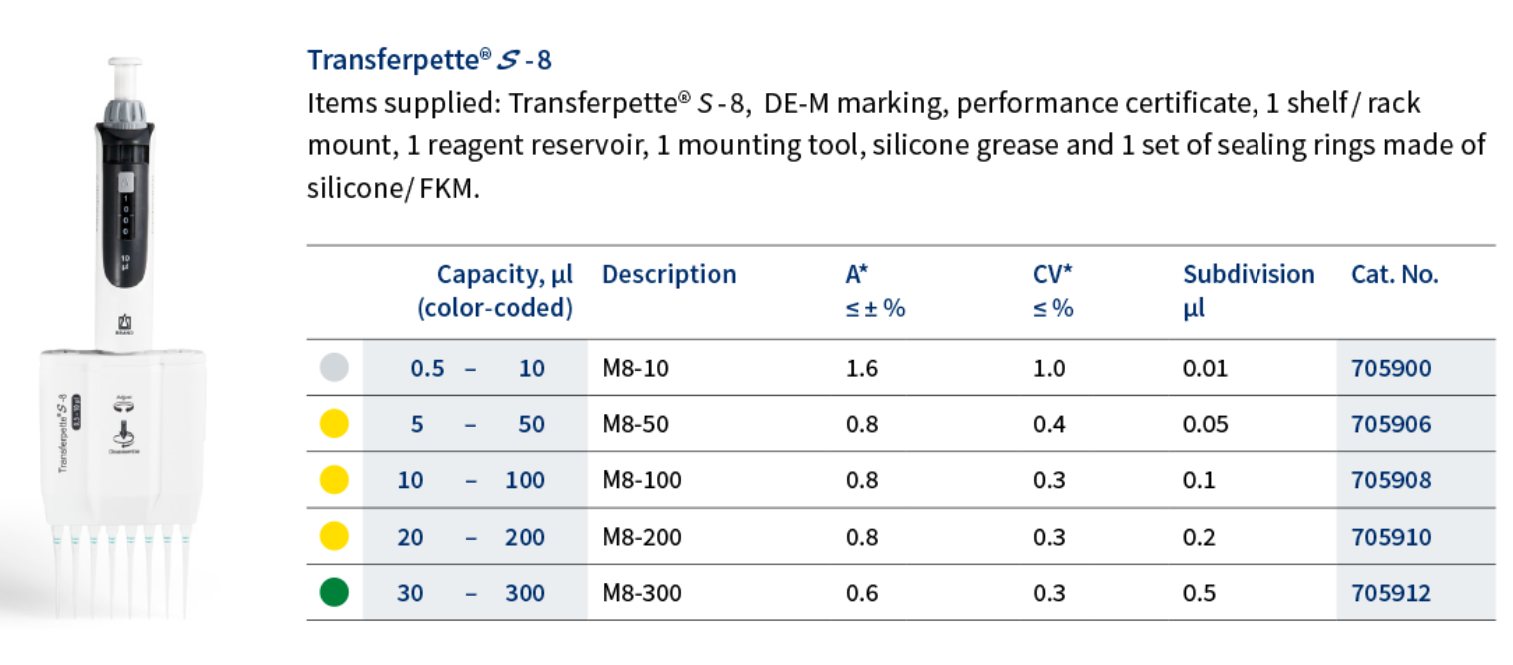Screen dimensions: 1513x665
Task: Click the Description column header
Action: click(669, 275)
